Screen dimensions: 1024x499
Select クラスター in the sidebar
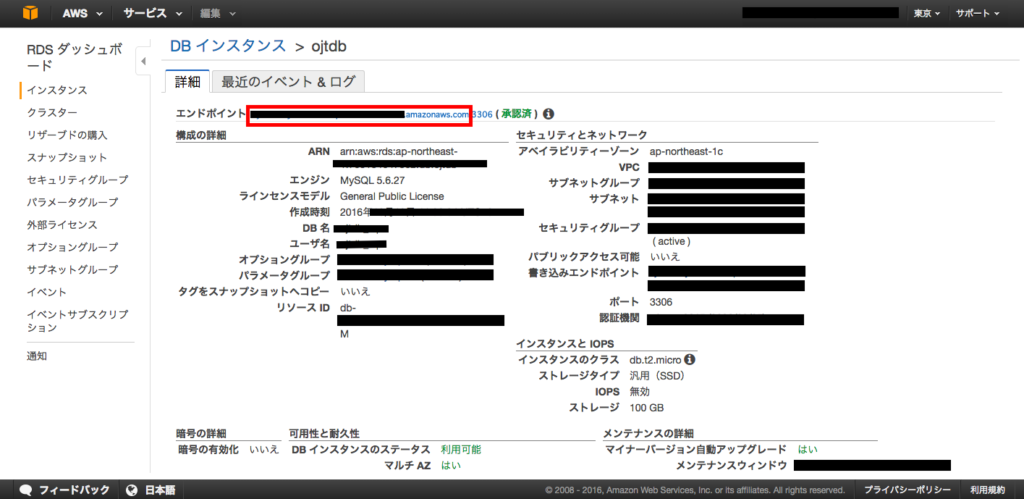(x=52, y=112)
